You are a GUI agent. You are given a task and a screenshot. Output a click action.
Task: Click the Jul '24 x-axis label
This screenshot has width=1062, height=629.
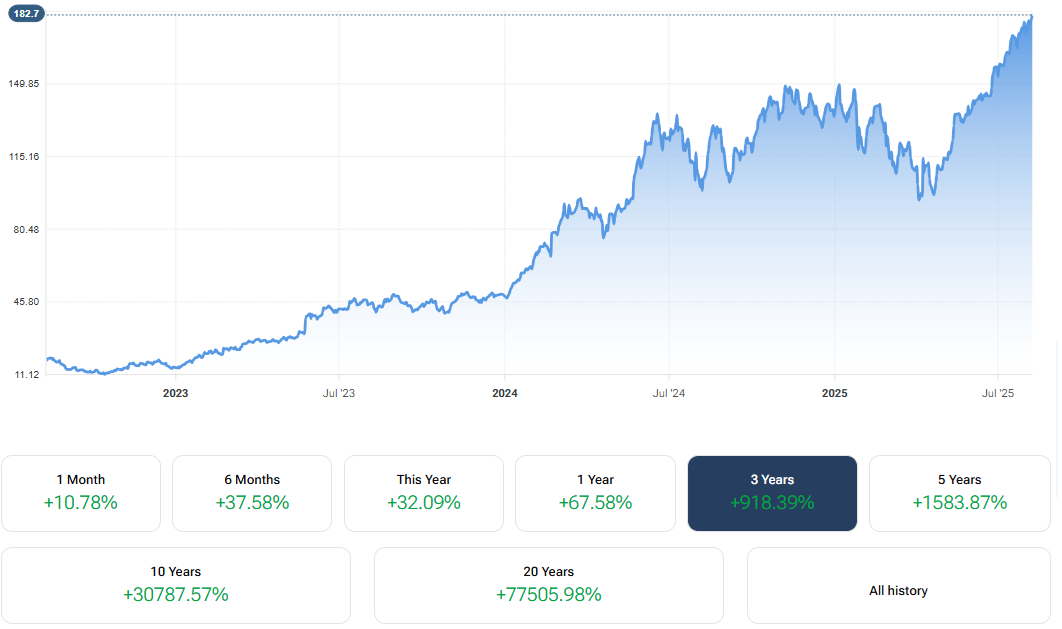coord(669,394)
